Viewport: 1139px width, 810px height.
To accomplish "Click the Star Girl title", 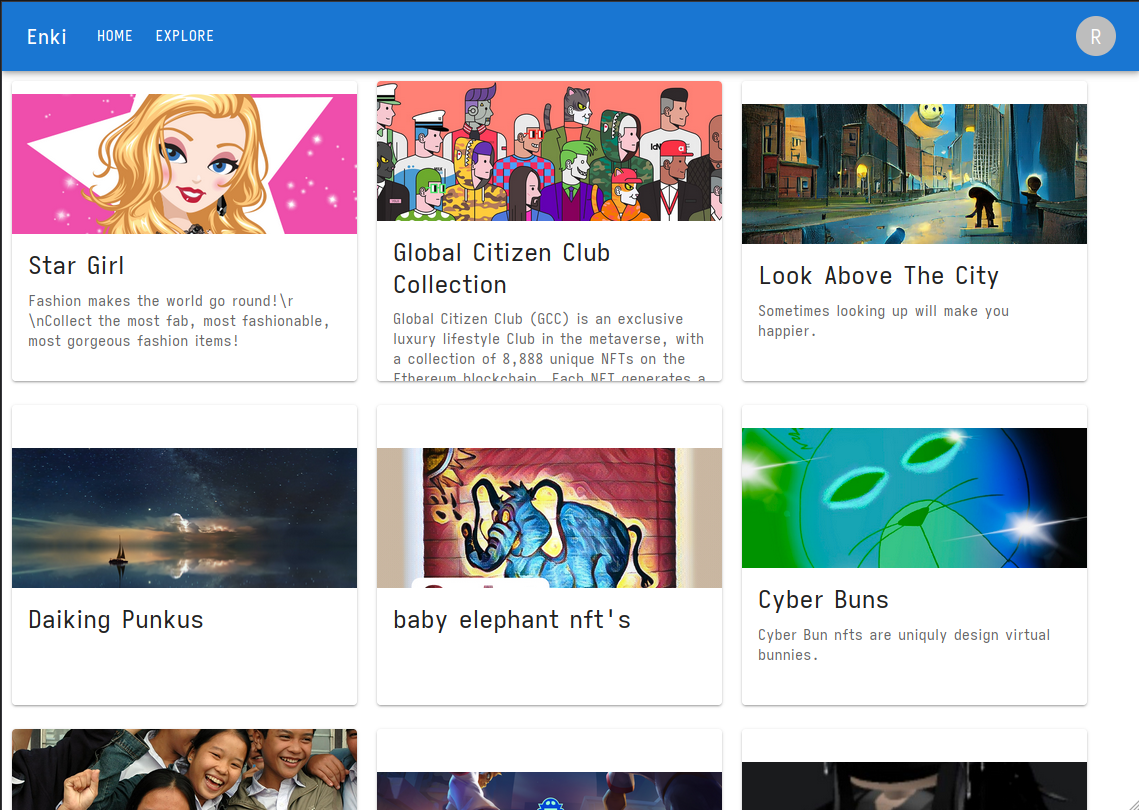I will (76, 266).
